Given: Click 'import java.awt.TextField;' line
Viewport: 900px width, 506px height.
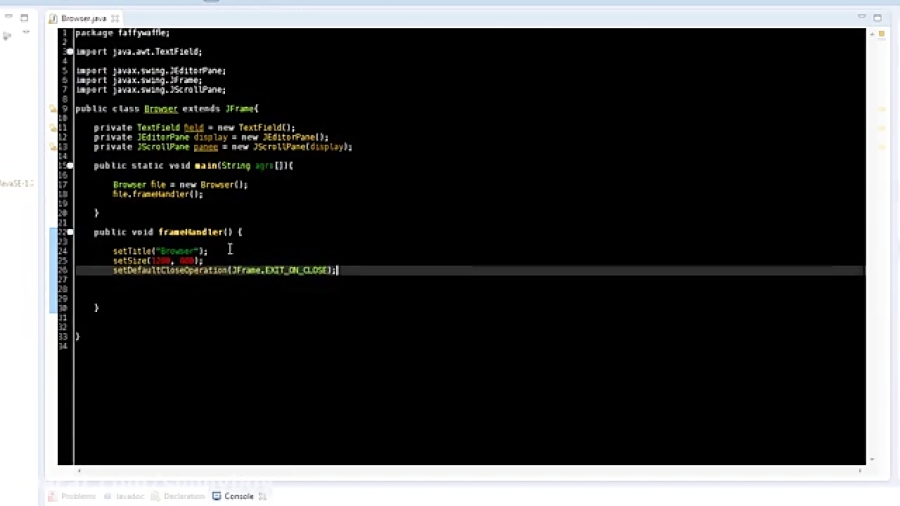Looking at the screenshot, I should click(x=138, y=52).
